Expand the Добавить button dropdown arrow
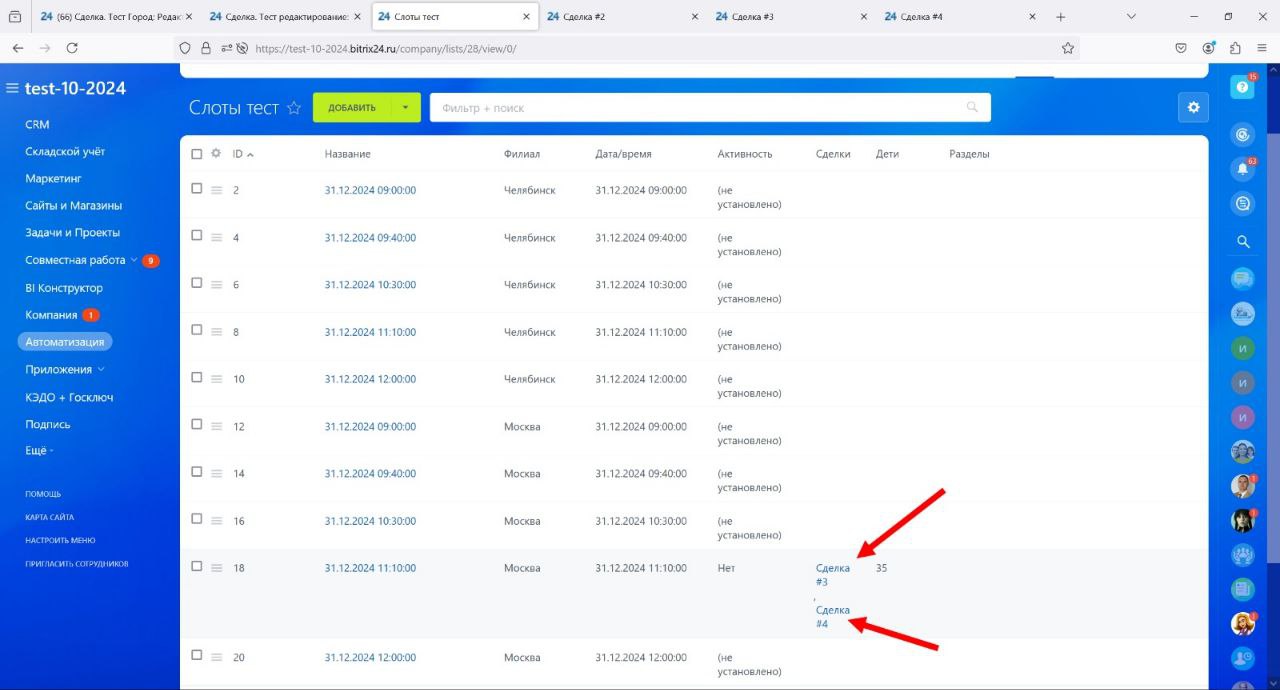The height and width of the screenshot is (690, 1280). click(405, 108)
